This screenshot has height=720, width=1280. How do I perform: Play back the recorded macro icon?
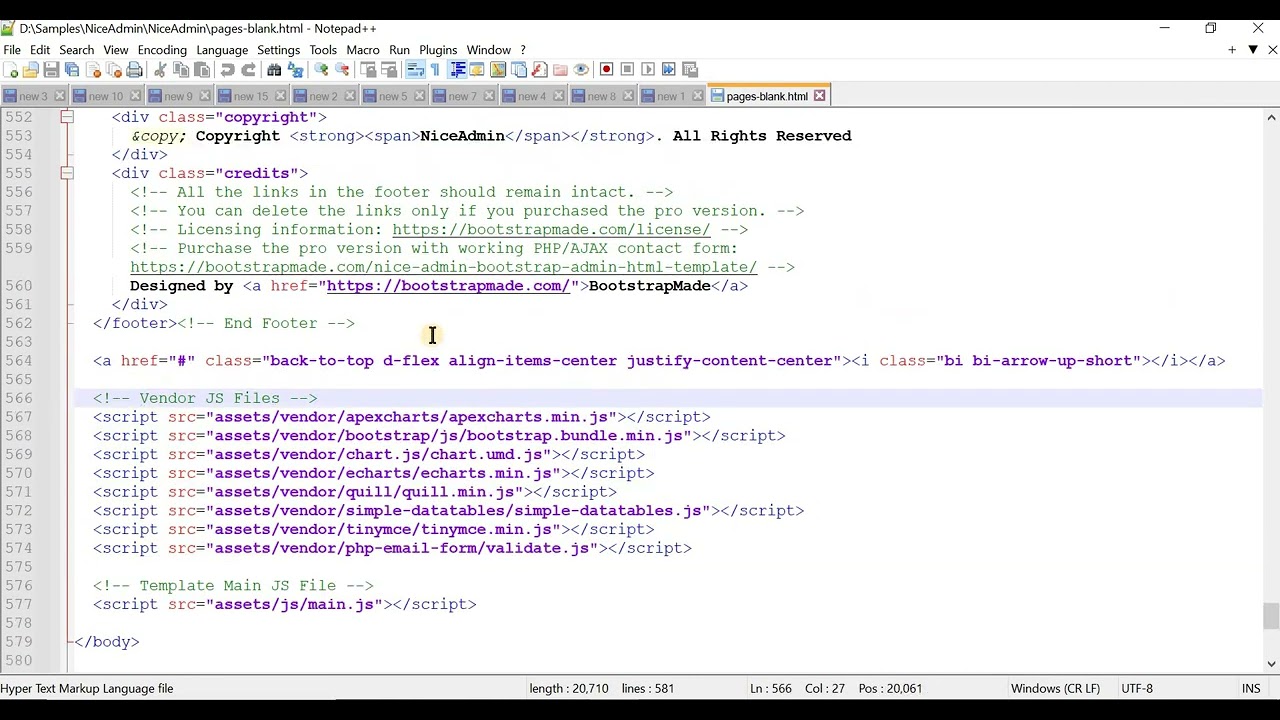(648, 69)
